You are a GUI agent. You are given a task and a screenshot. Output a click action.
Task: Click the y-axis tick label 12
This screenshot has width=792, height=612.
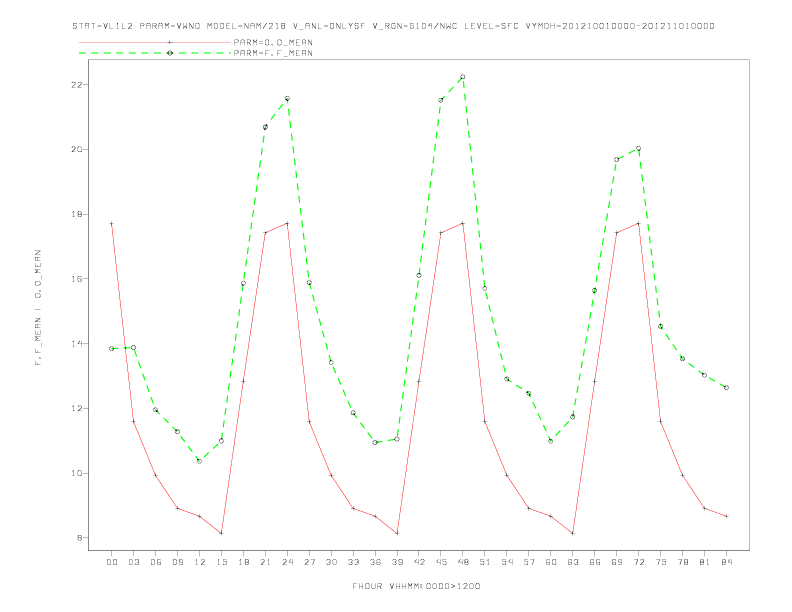(77, 409)
